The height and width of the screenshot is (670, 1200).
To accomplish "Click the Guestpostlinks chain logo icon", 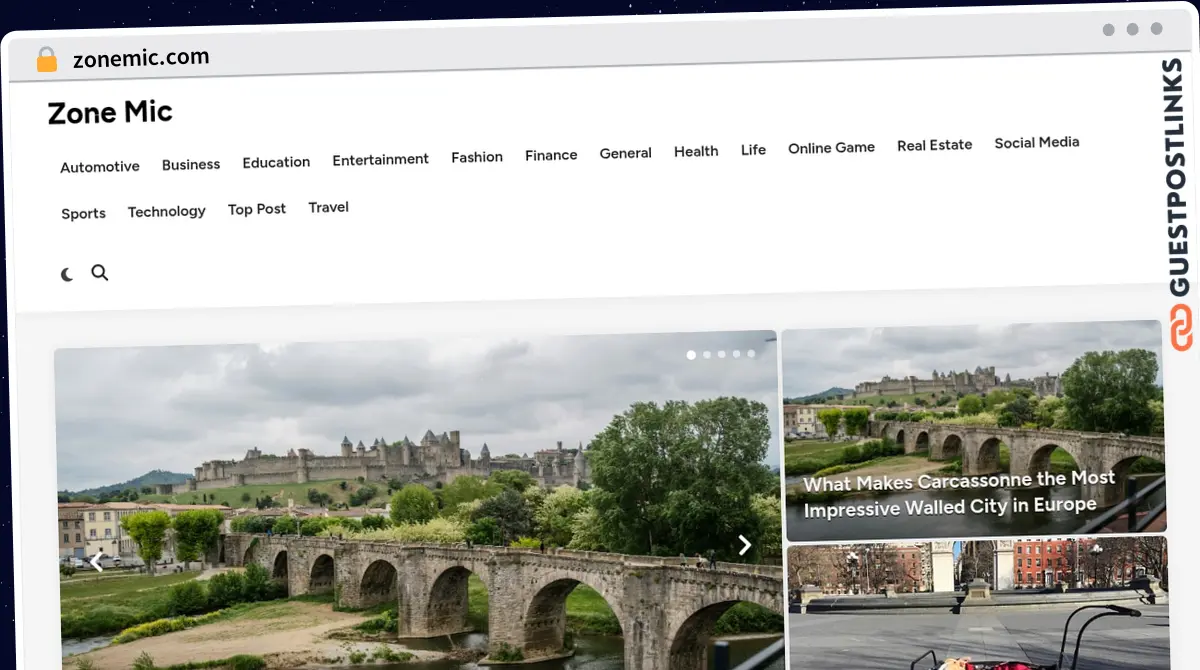I will coord(1181,328).
